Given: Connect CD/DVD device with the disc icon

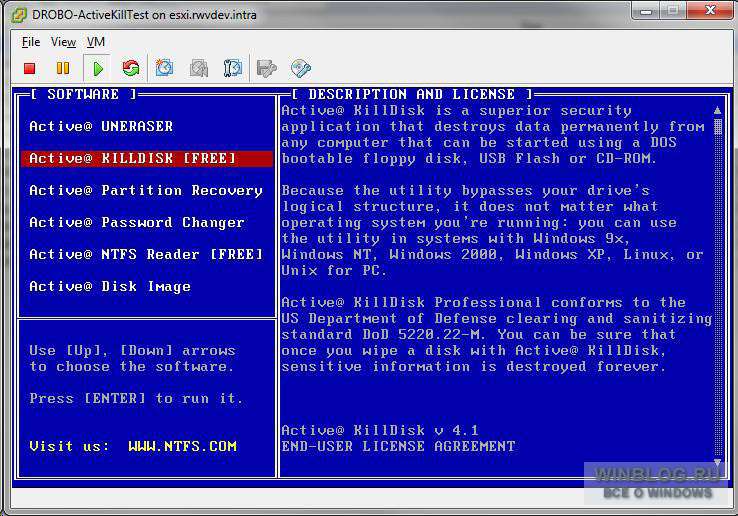Looking at the screenshot, I should 301,68.
